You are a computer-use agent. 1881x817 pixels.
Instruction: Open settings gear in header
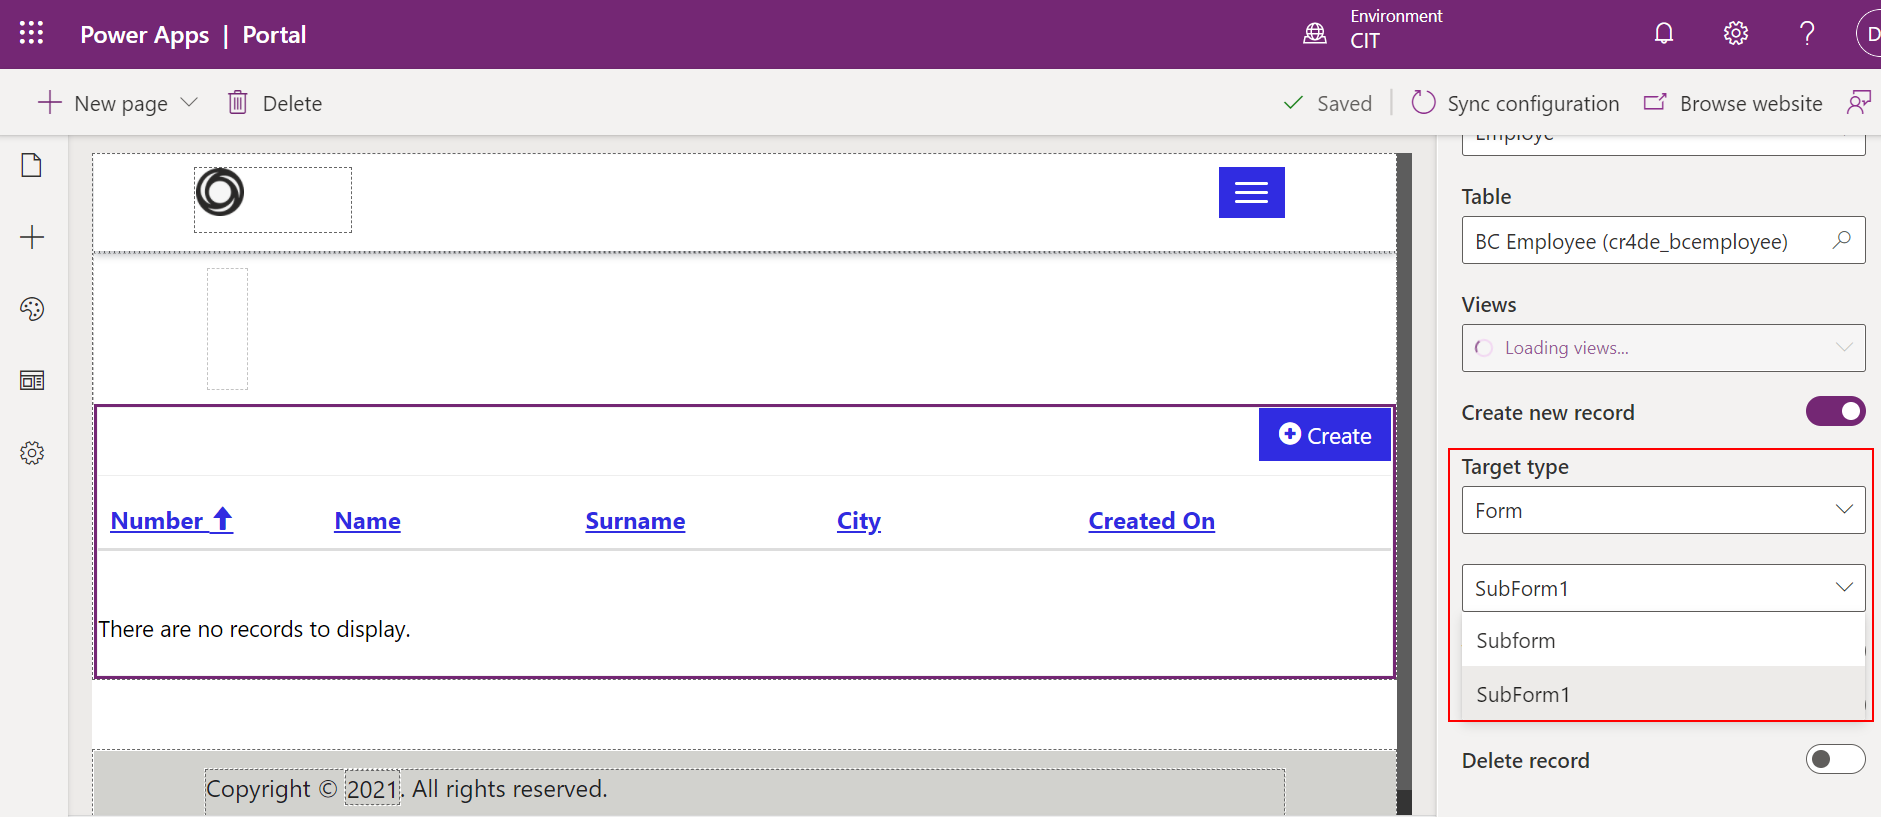pos(1736,34)
